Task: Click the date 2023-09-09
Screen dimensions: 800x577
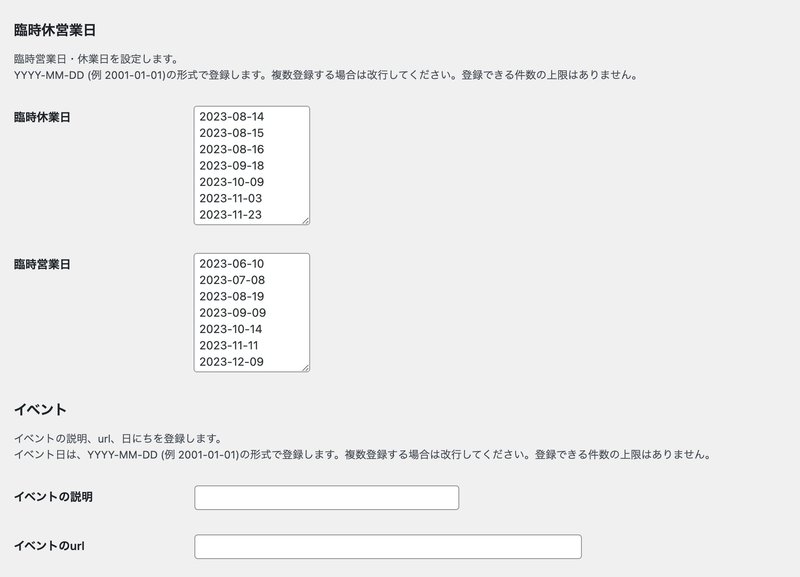Action: coord(233,312)
